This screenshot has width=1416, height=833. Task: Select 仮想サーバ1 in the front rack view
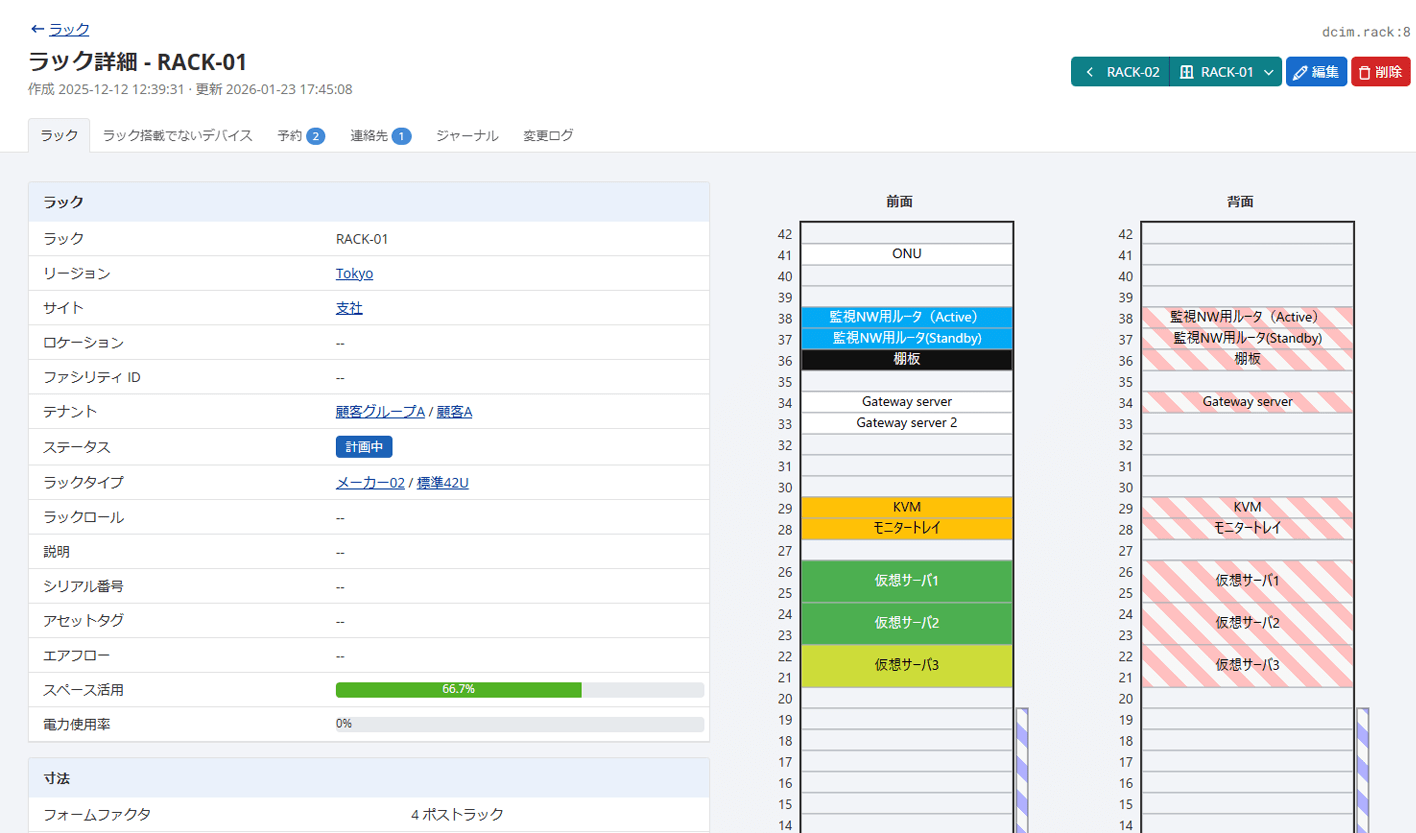[906, 581]
